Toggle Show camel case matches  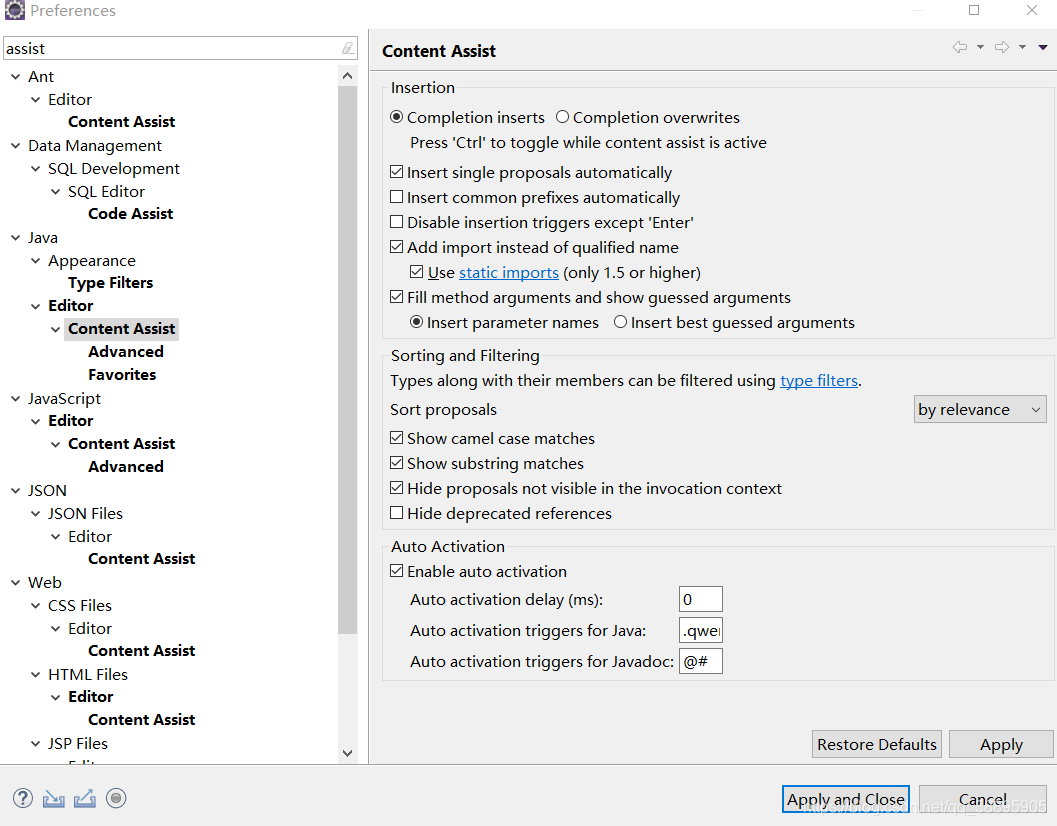[x=397, y=438]
